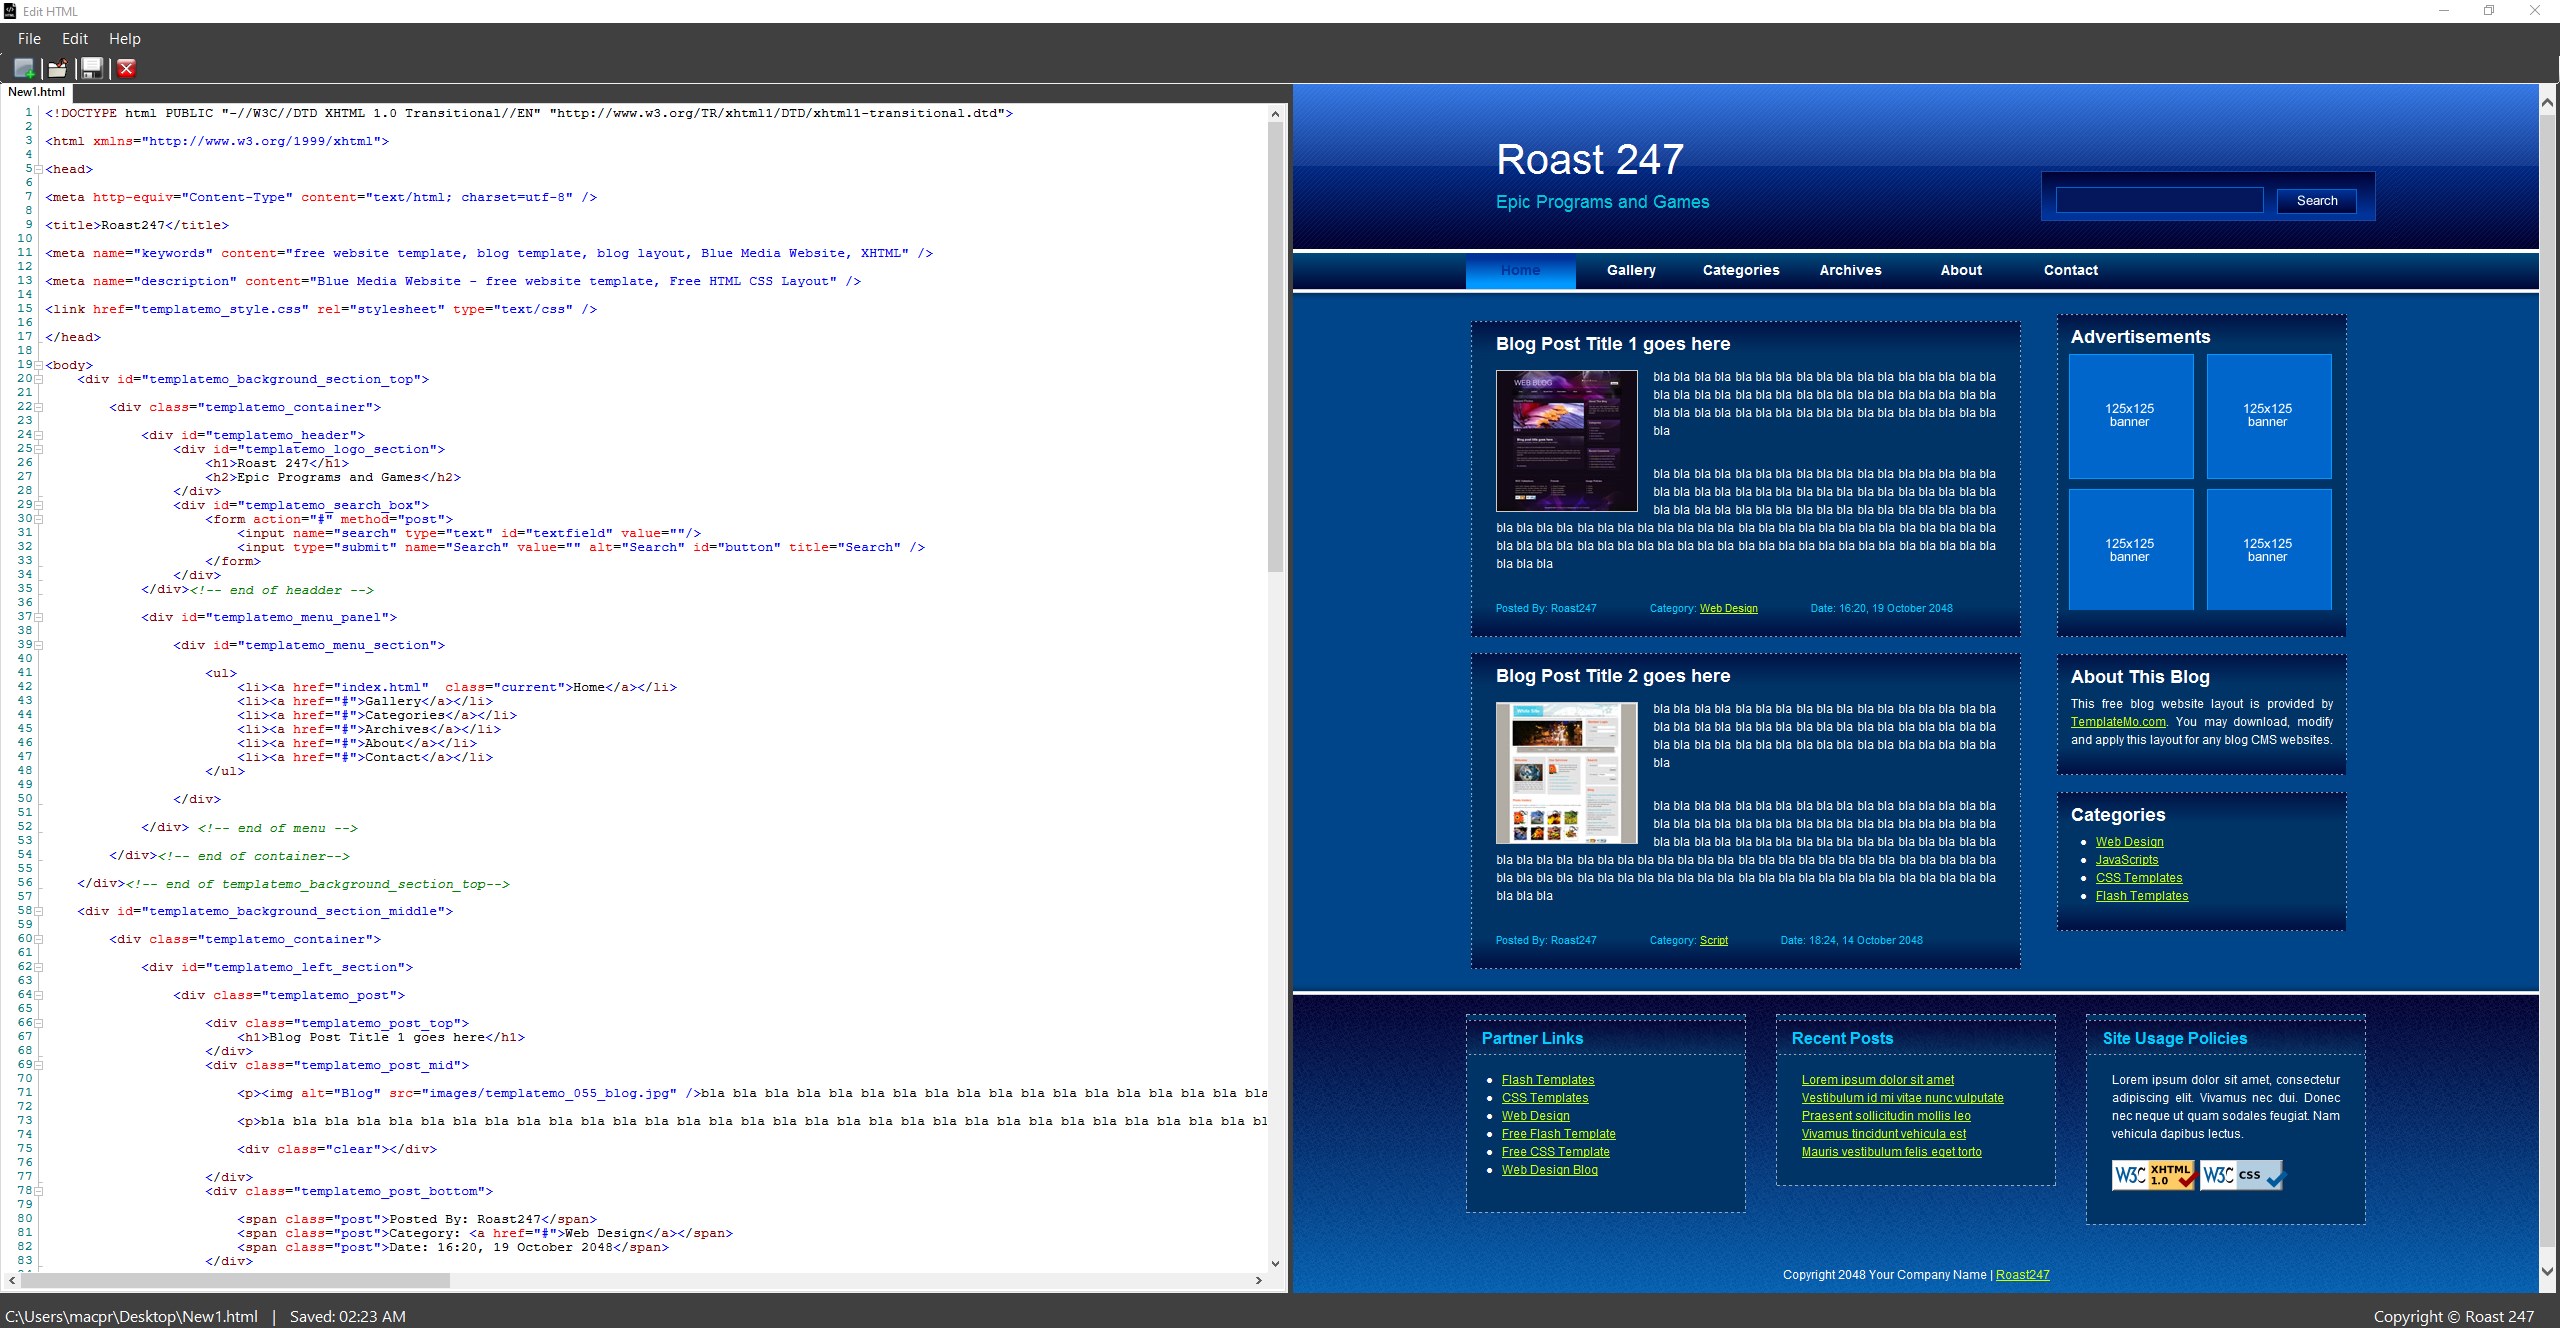This screenshot has width=2560, height=1328.
Task: Click the search text field in preview
Action: click(2159, 200)
